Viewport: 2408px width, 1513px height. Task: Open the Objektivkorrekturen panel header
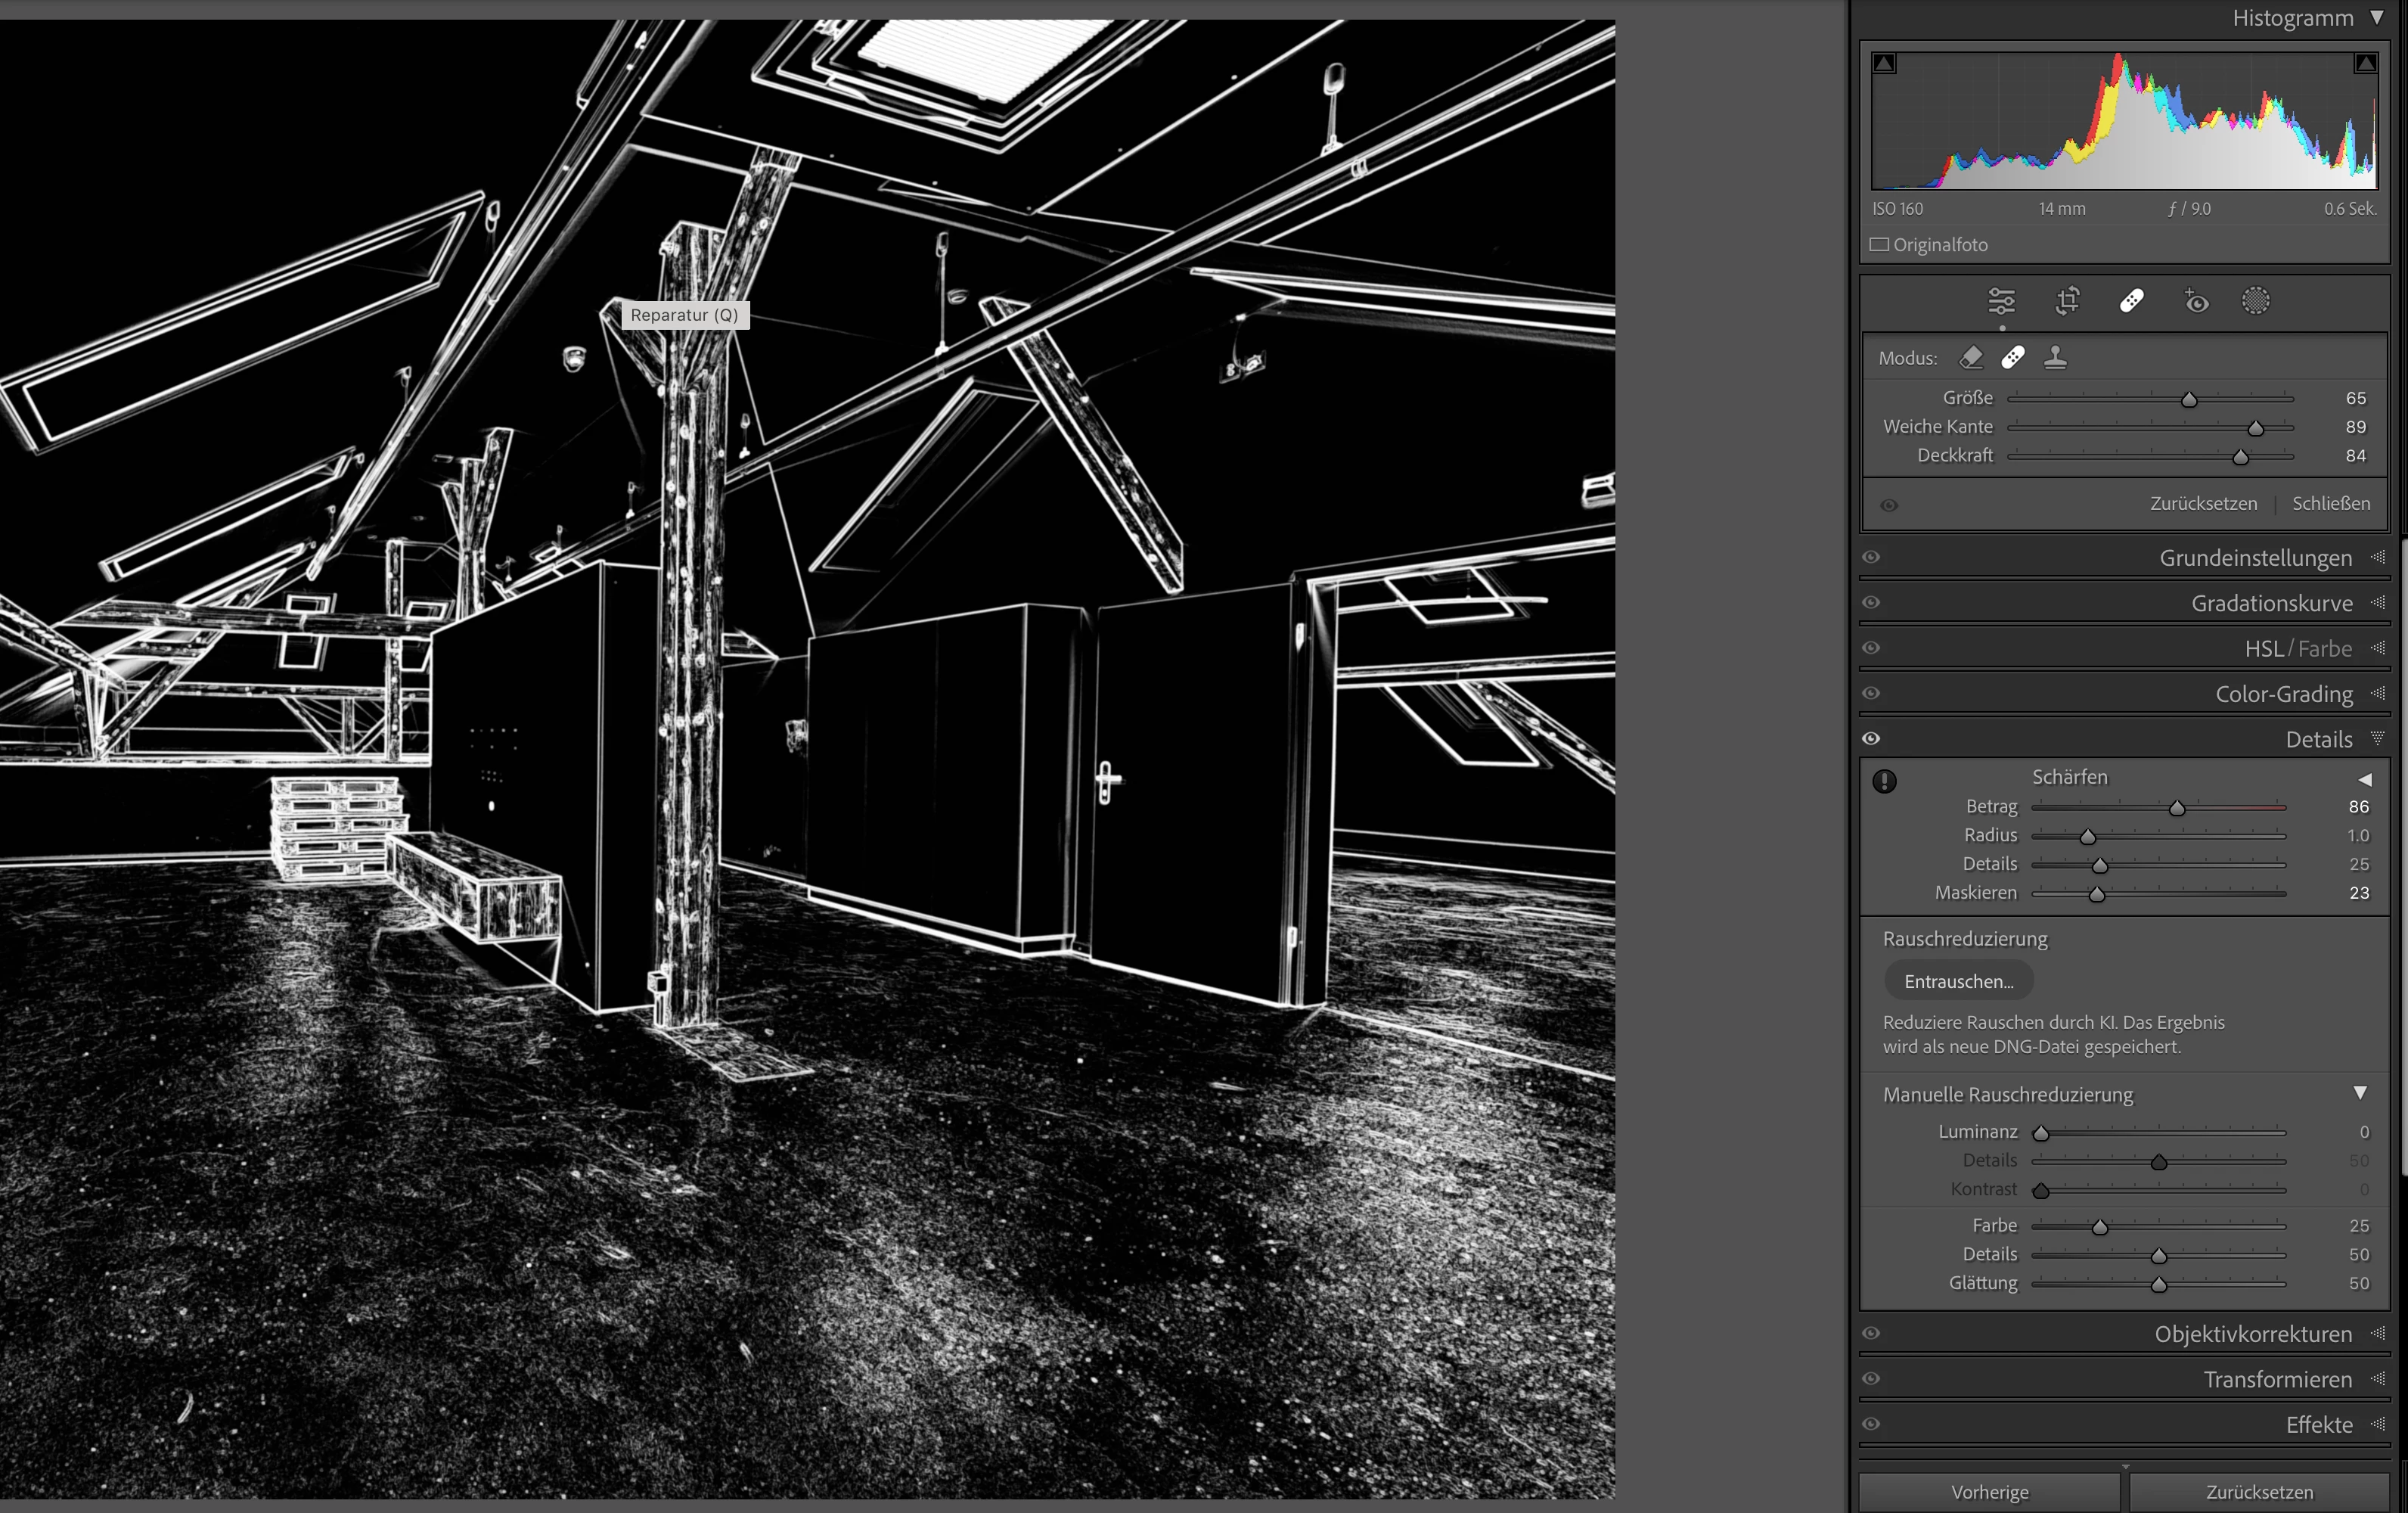pyautogui.click(x=2252, y=1334)
